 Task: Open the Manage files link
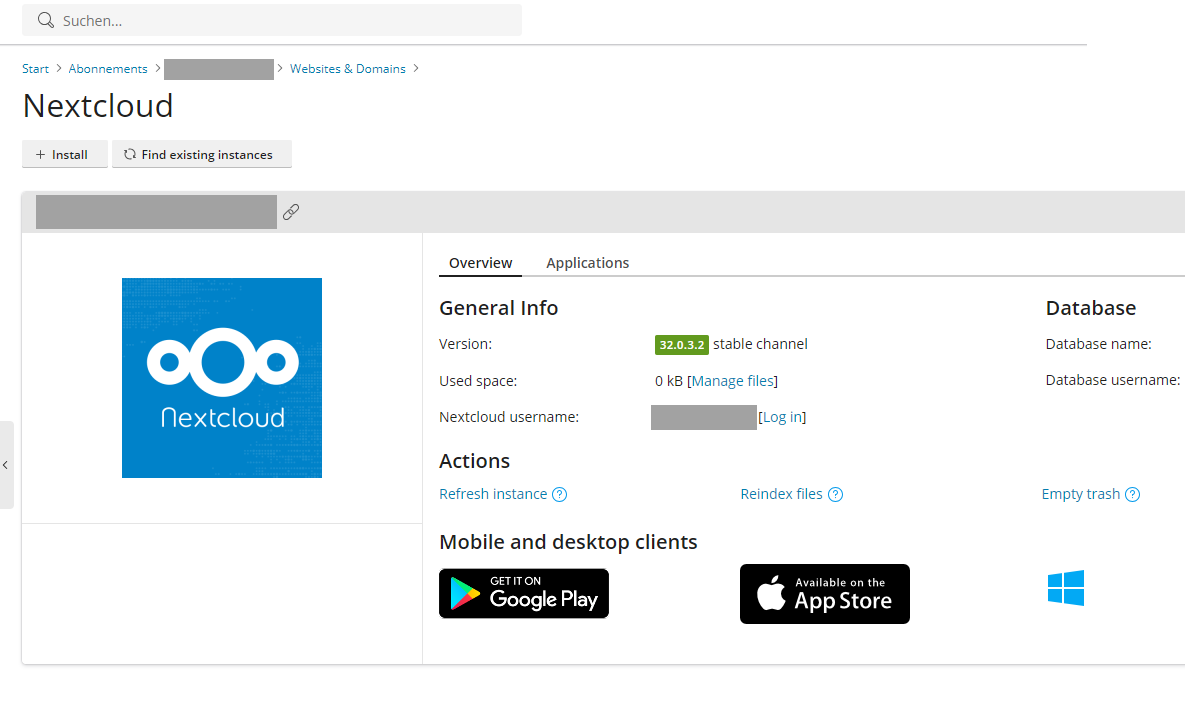pos(733,381)
